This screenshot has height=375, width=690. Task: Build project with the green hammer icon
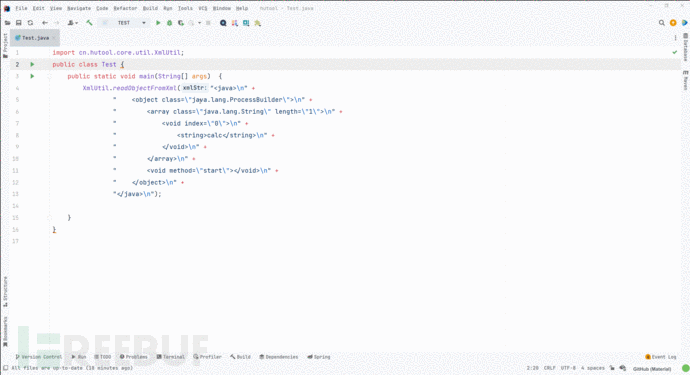(x=89, y=23)
